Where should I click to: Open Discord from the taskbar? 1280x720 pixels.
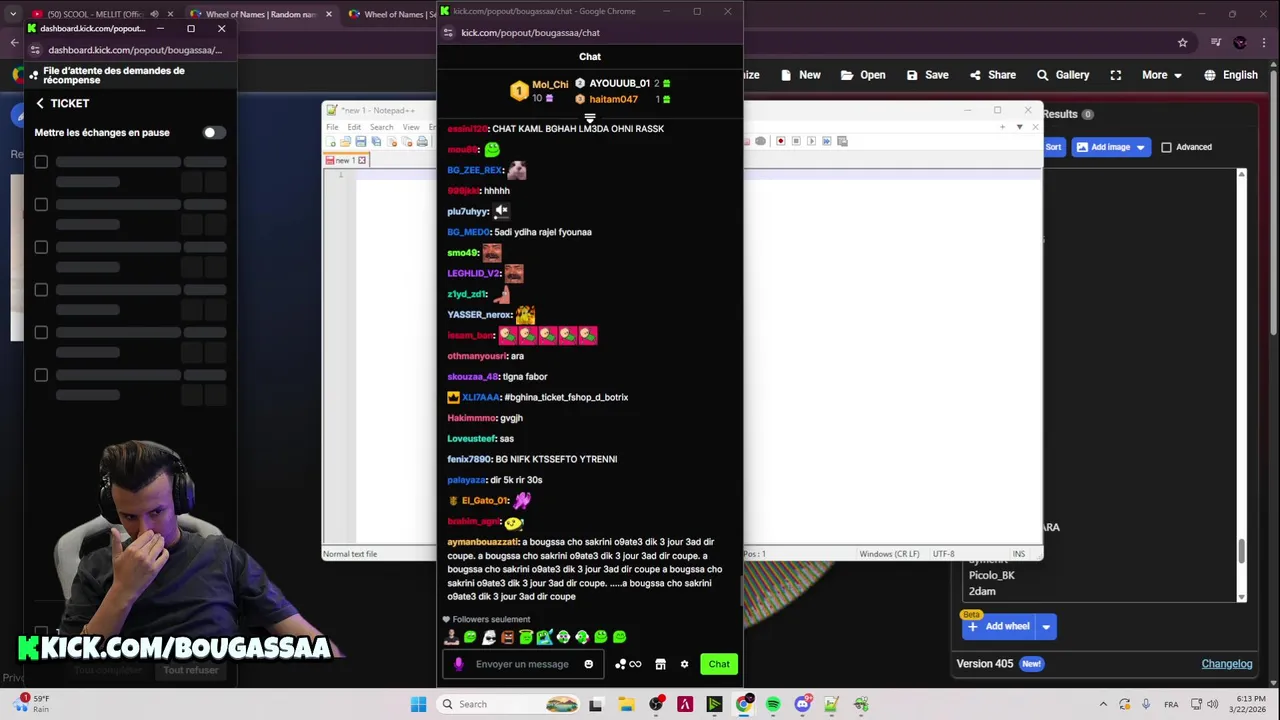(802, 704)
